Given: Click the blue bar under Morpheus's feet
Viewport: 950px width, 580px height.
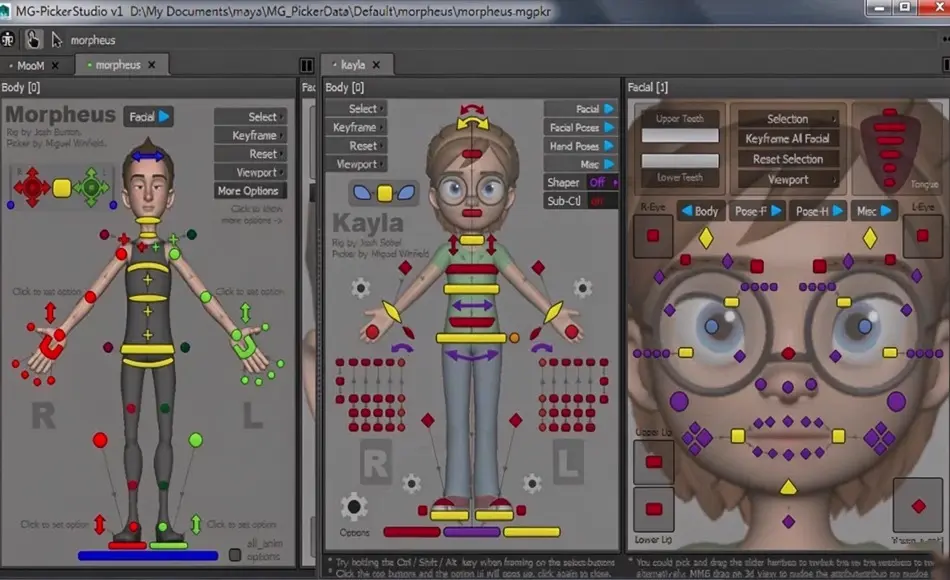Looking at the screenshot, I should click(148, 555).
